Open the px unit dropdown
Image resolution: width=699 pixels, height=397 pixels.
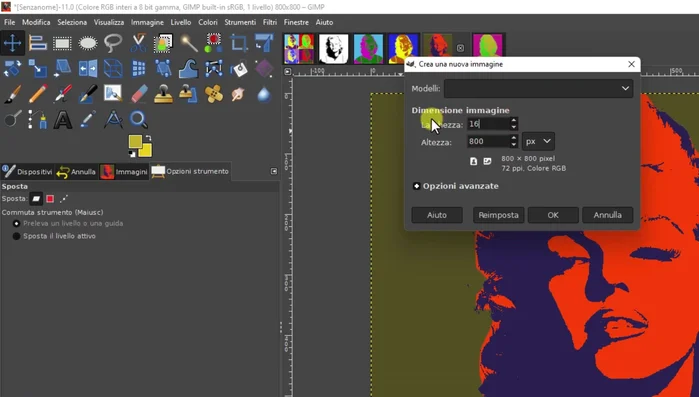(539, 141)
